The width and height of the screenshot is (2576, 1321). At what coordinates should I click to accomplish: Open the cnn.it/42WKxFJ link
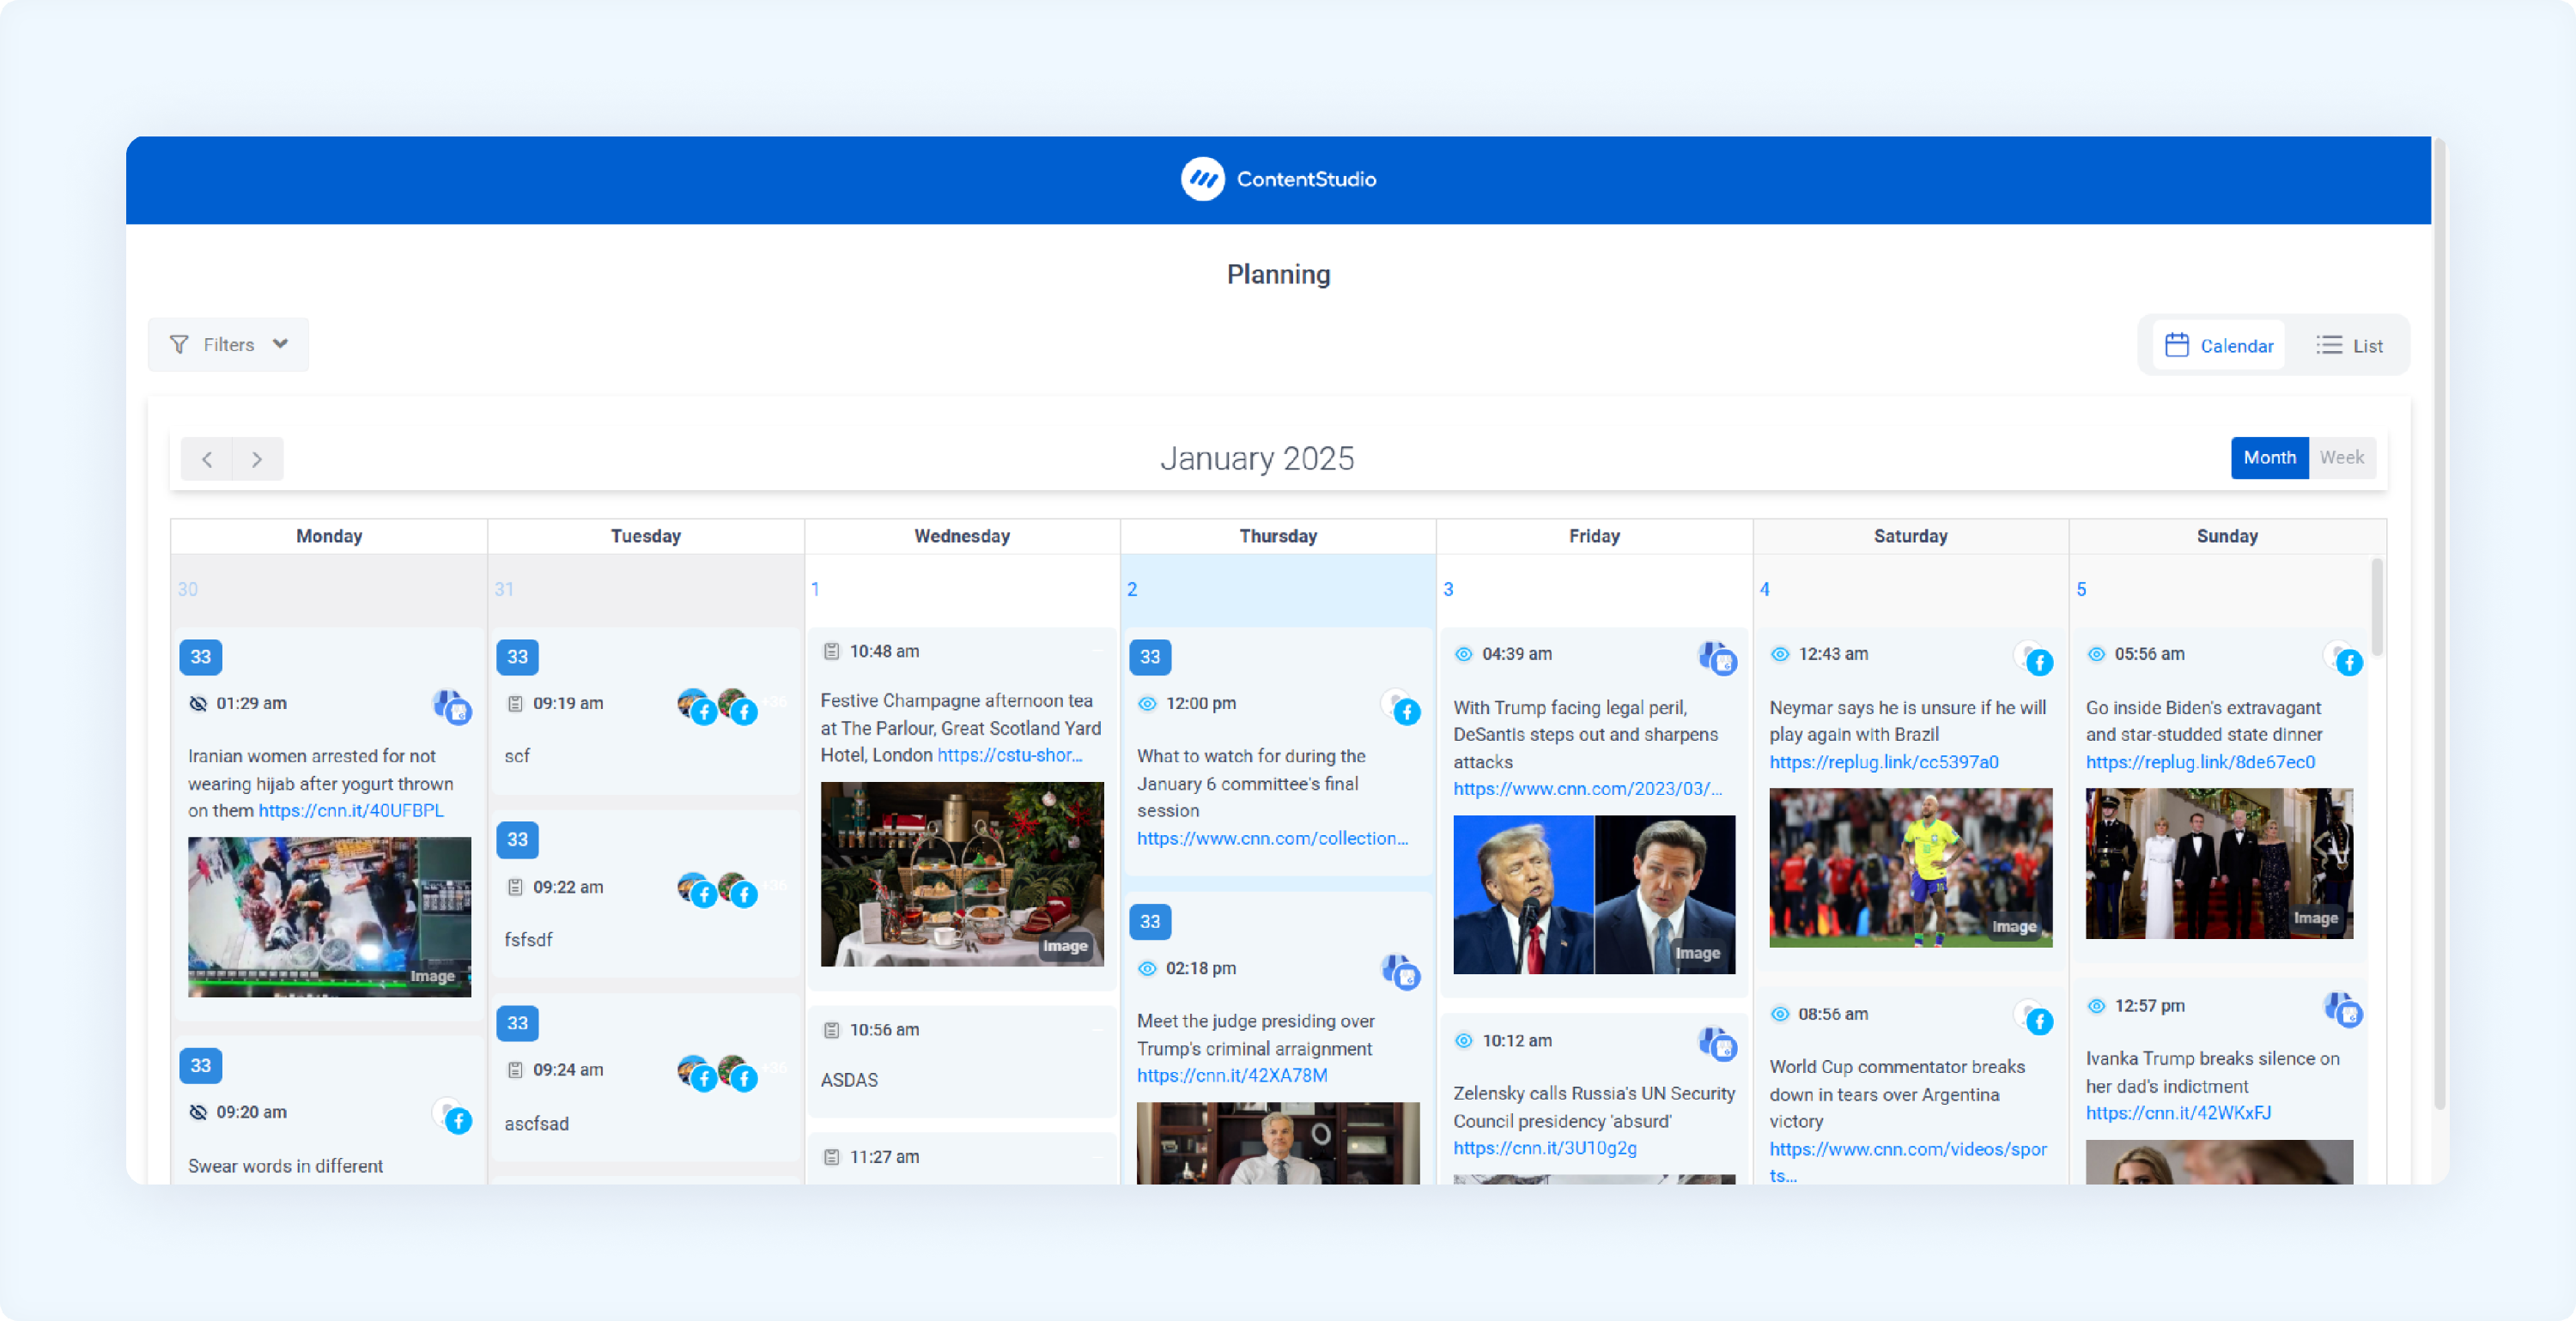pyautogui.click(x=2178, y=1113)
